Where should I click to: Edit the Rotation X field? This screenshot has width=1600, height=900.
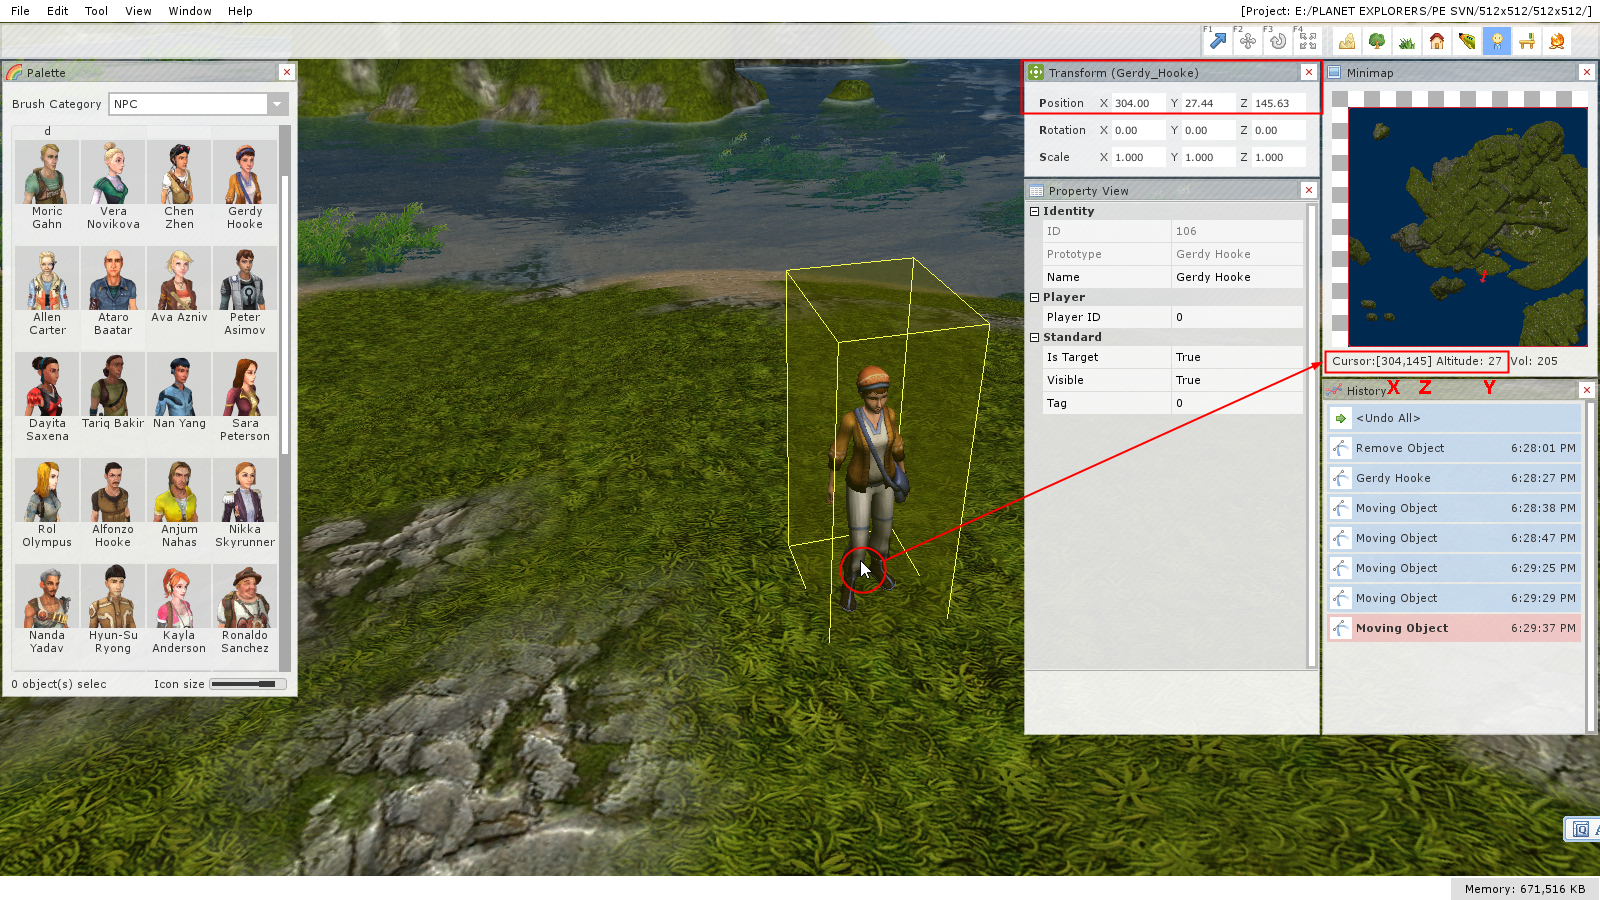click(1138, 130)
